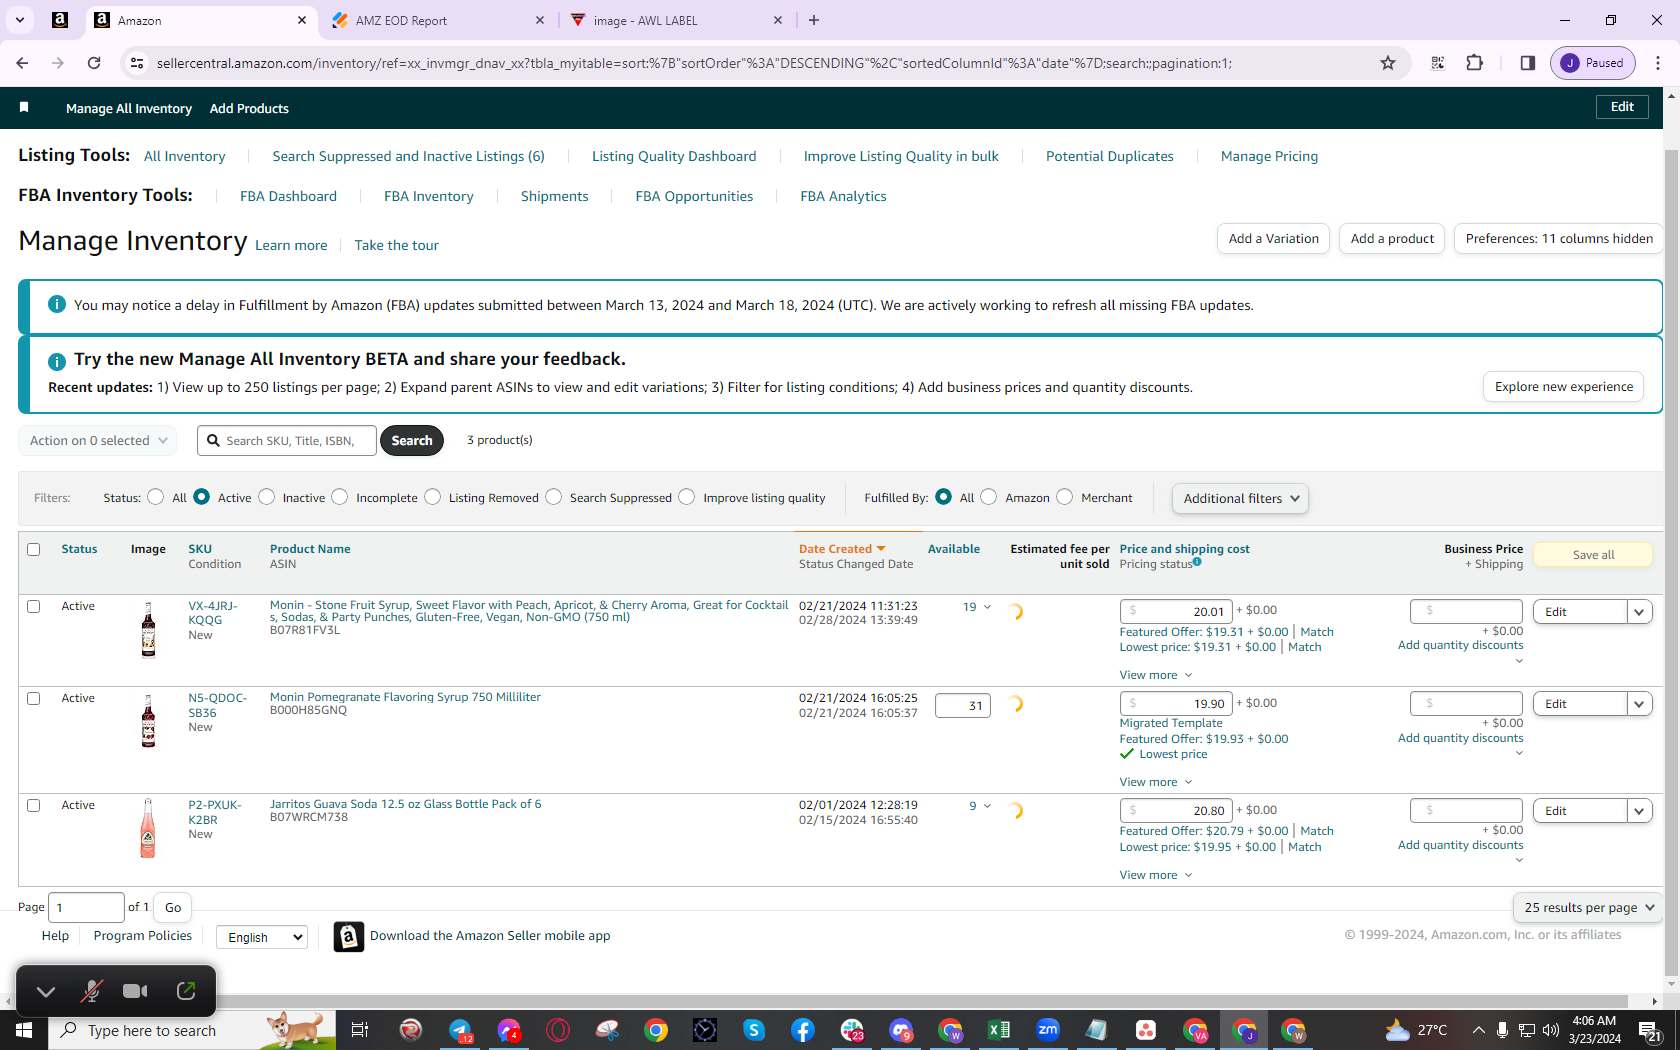Image resolution: width=1680 pixels, height=1050 pixels.
Task: Open the Monin Stone Fruit Syrup product thumbnail
Action: point(148,630)
